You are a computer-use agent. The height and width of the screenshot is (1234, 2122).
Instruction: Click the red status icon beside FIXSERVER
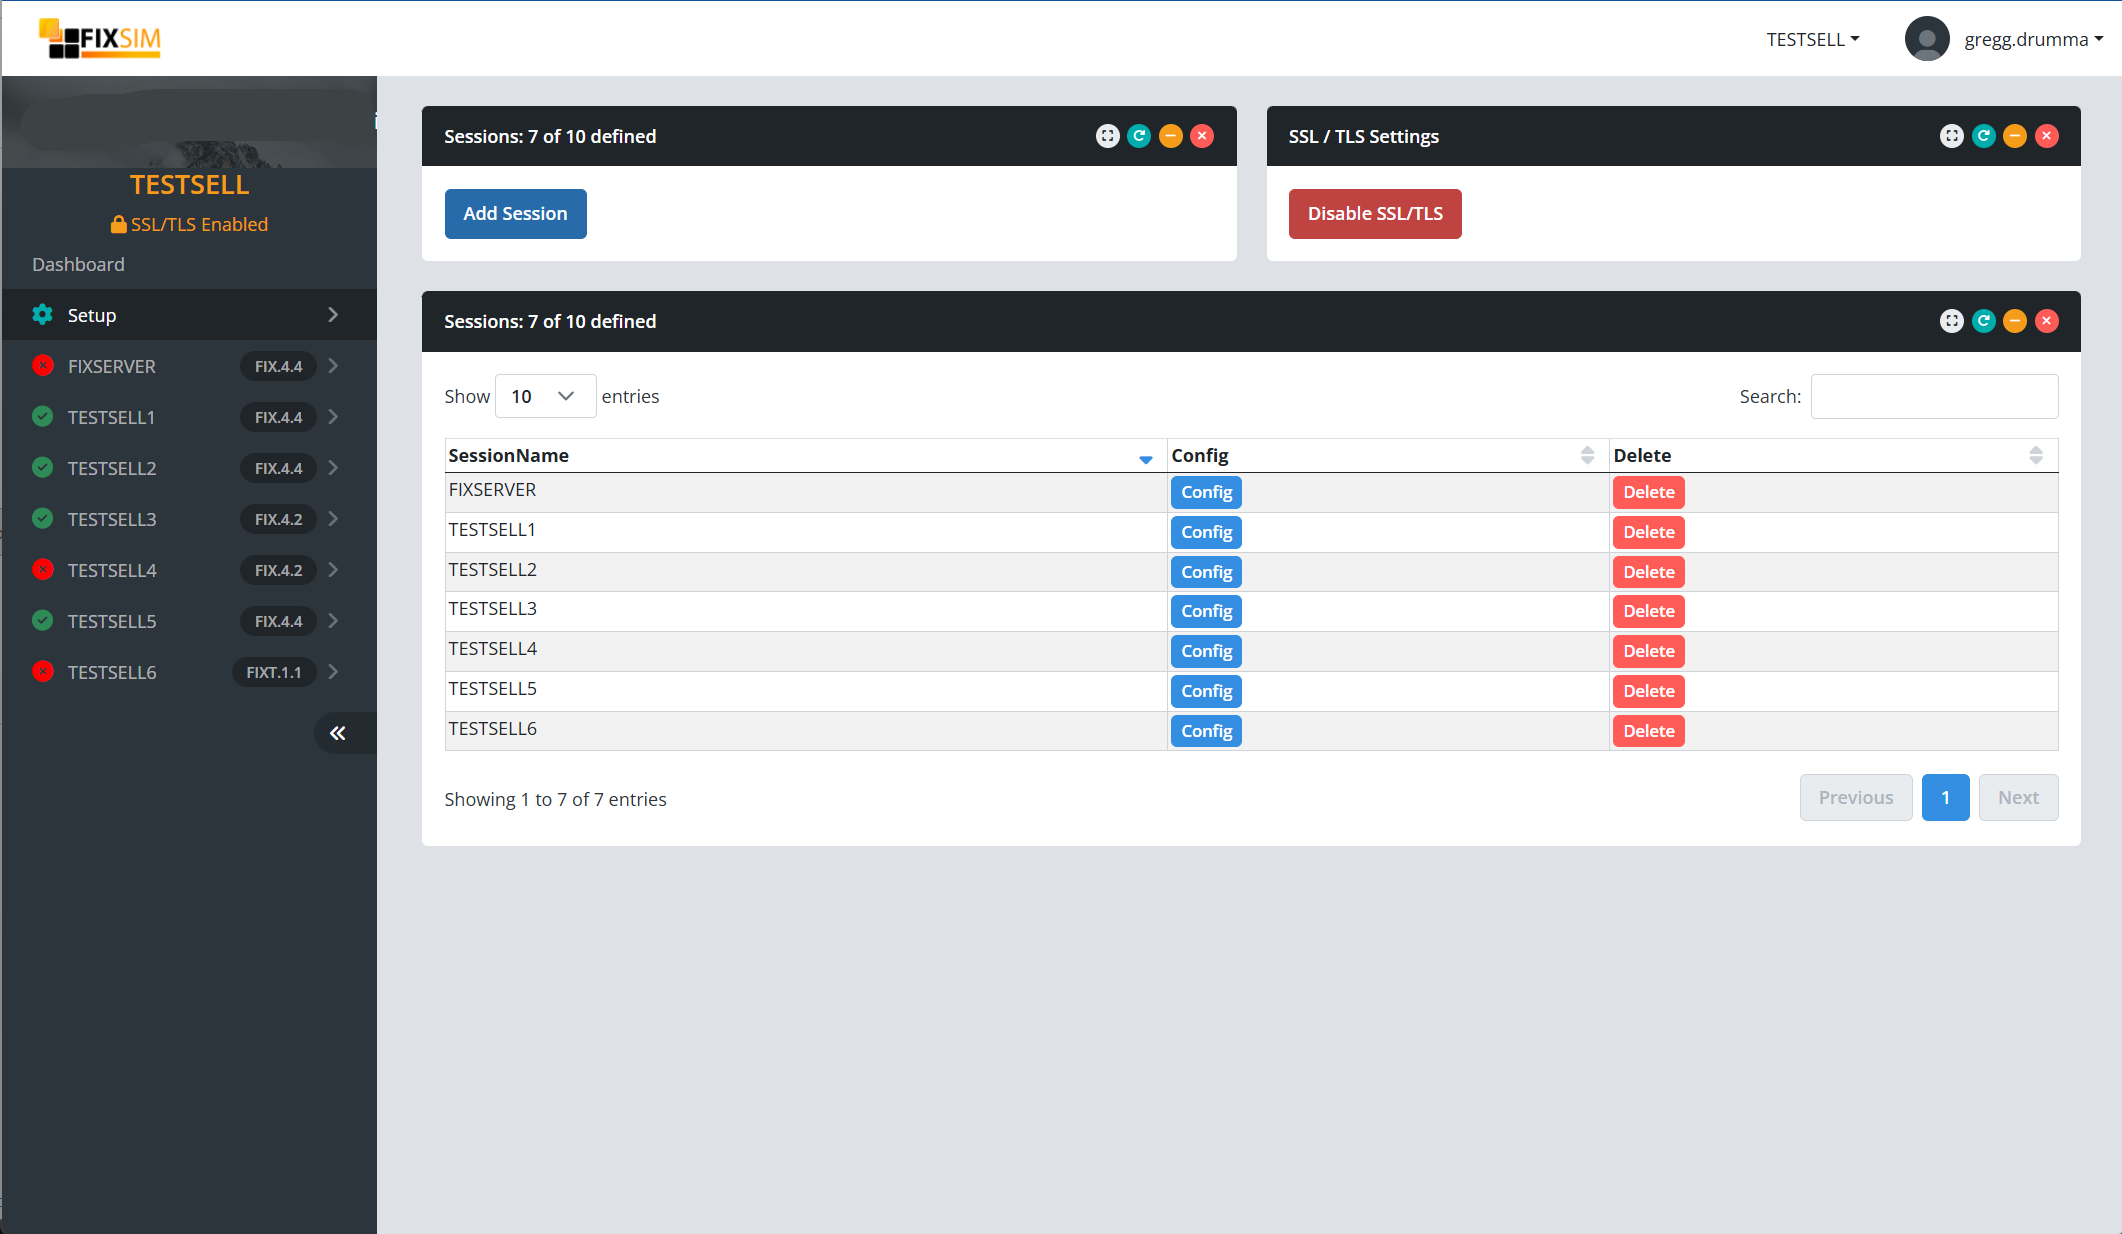point(43,366)
